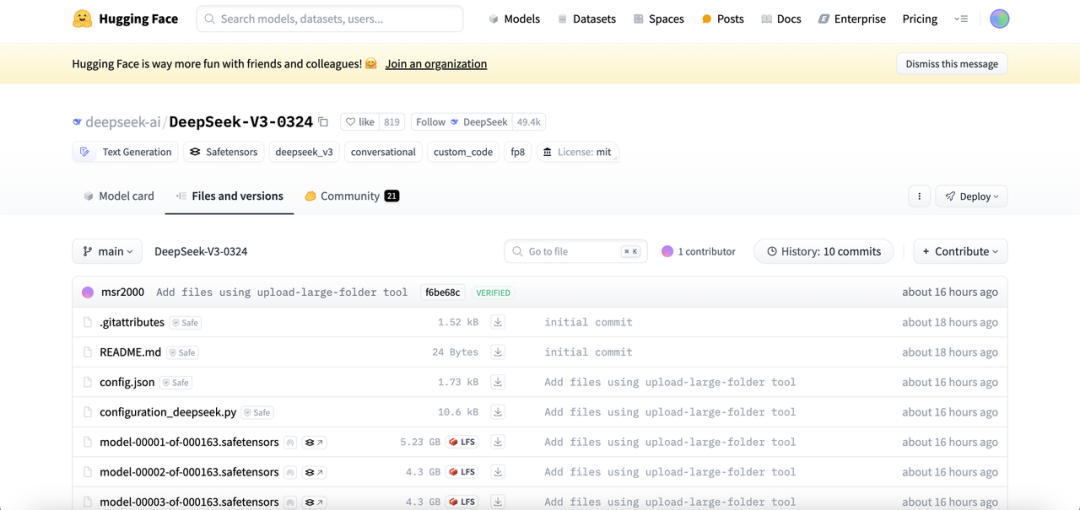Screen dimensions: 1080x510
Task: Like the DeepSeek-V3-0324 model
Action: (x=359, y=122)
